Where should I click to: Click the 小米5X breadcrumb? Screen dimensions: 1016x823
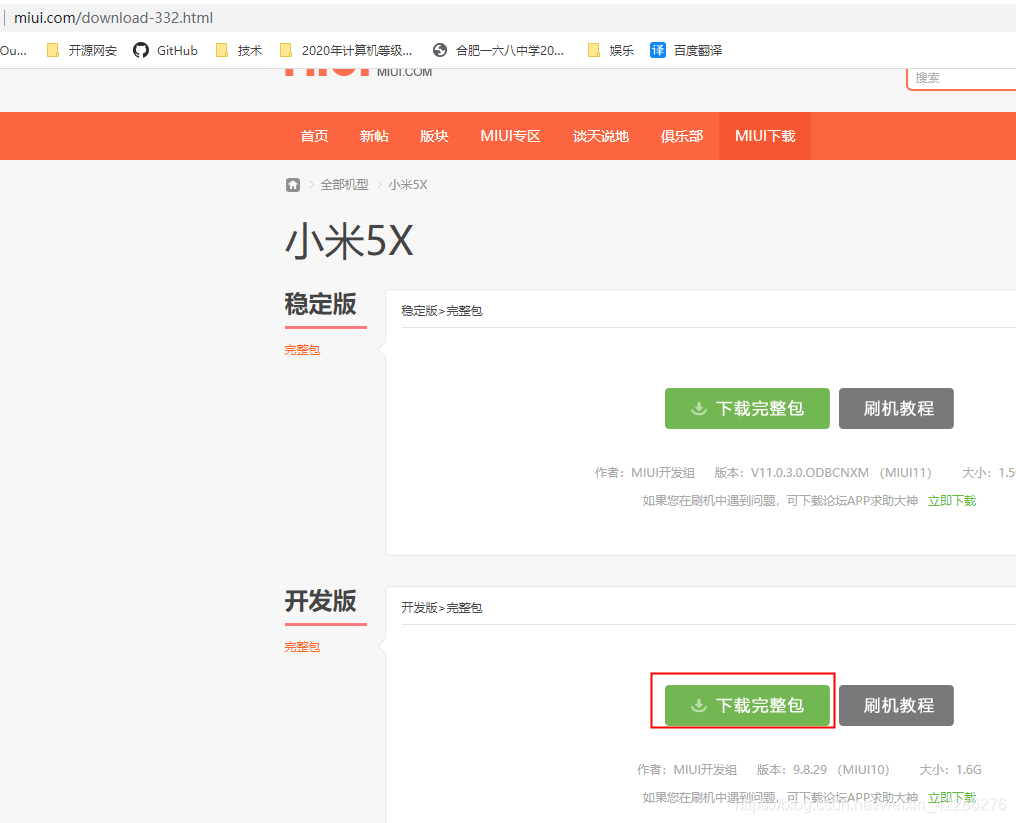[x=408, y=185]
